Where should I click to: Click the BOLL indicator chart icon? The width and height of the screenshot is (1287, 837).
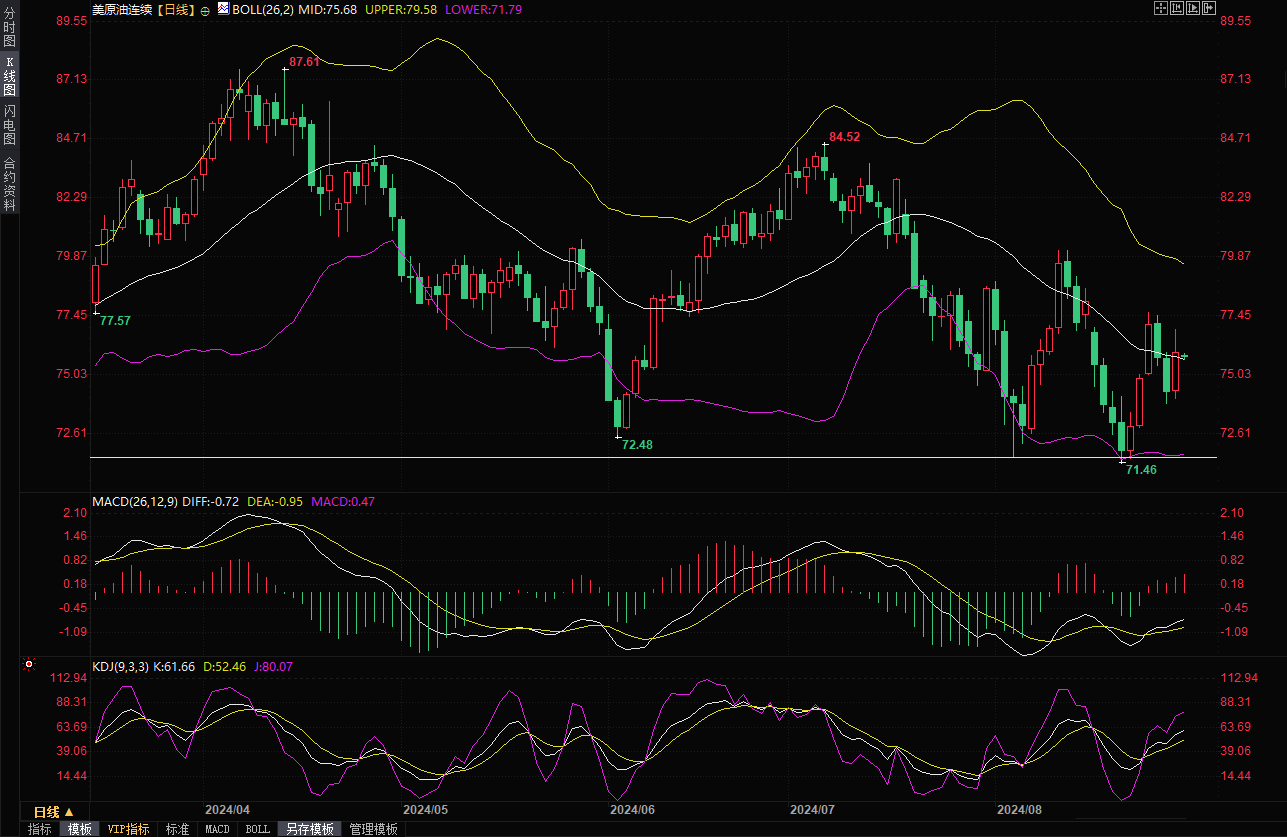(223, 9)
